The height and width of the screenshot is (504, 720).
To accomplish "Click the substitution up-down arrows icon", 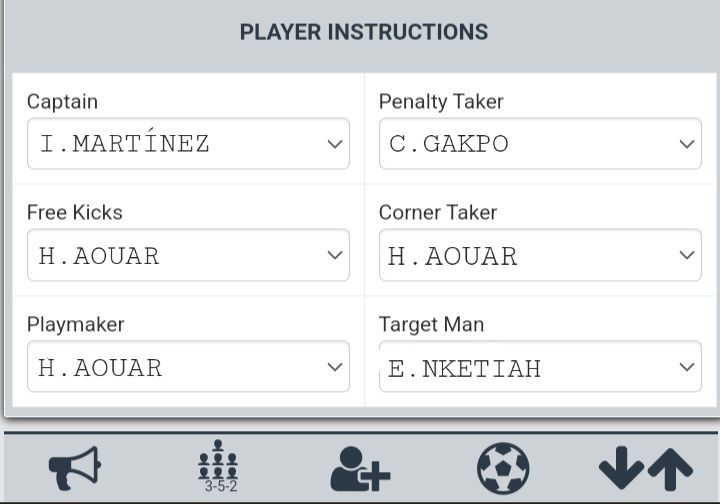I will pos(645,468).
